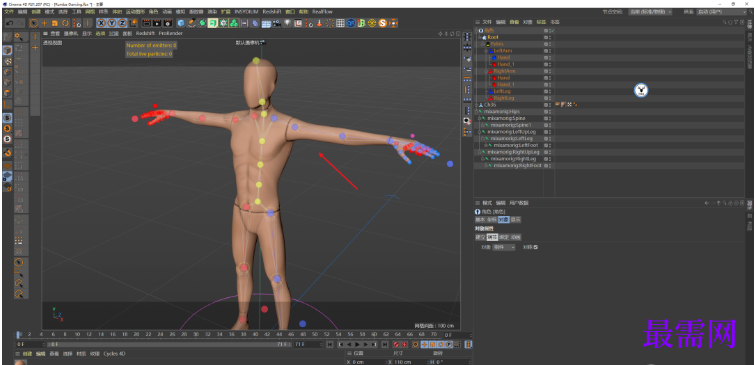755x365 pixels.
Task: Open MoGraph cloner green icon
Action: (x=234, y=23)
